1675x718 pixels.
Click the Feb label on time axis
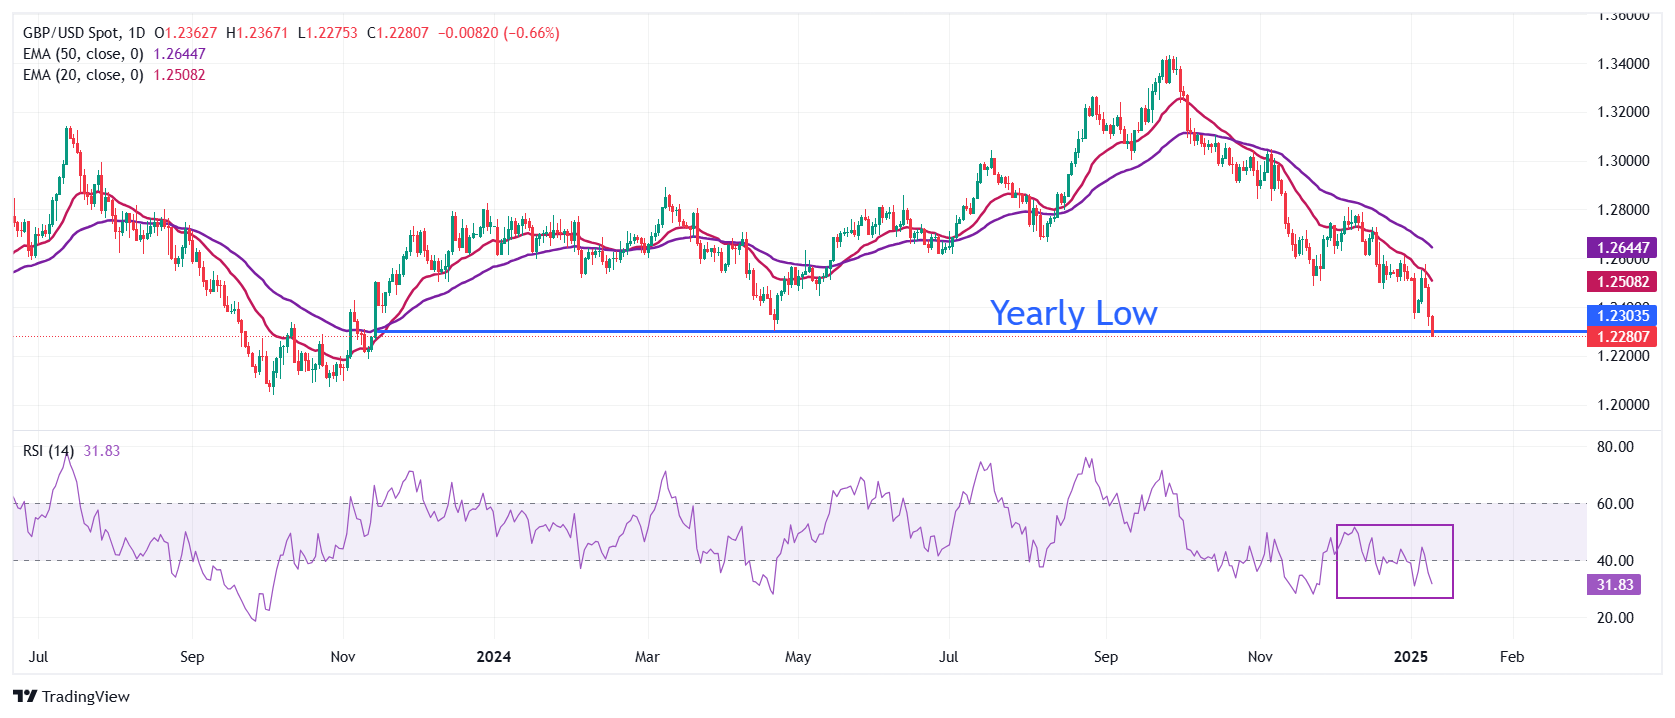click(1512, 657)
